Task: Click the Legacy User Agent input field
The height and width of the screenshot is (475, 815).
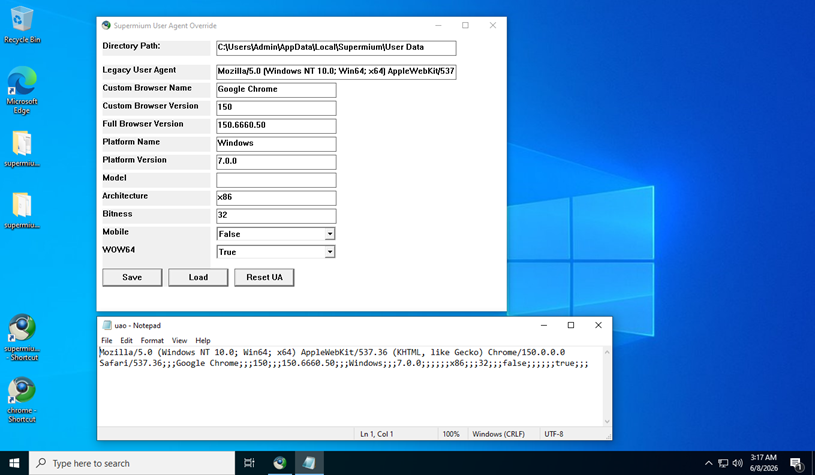Action: pos(336,72)
